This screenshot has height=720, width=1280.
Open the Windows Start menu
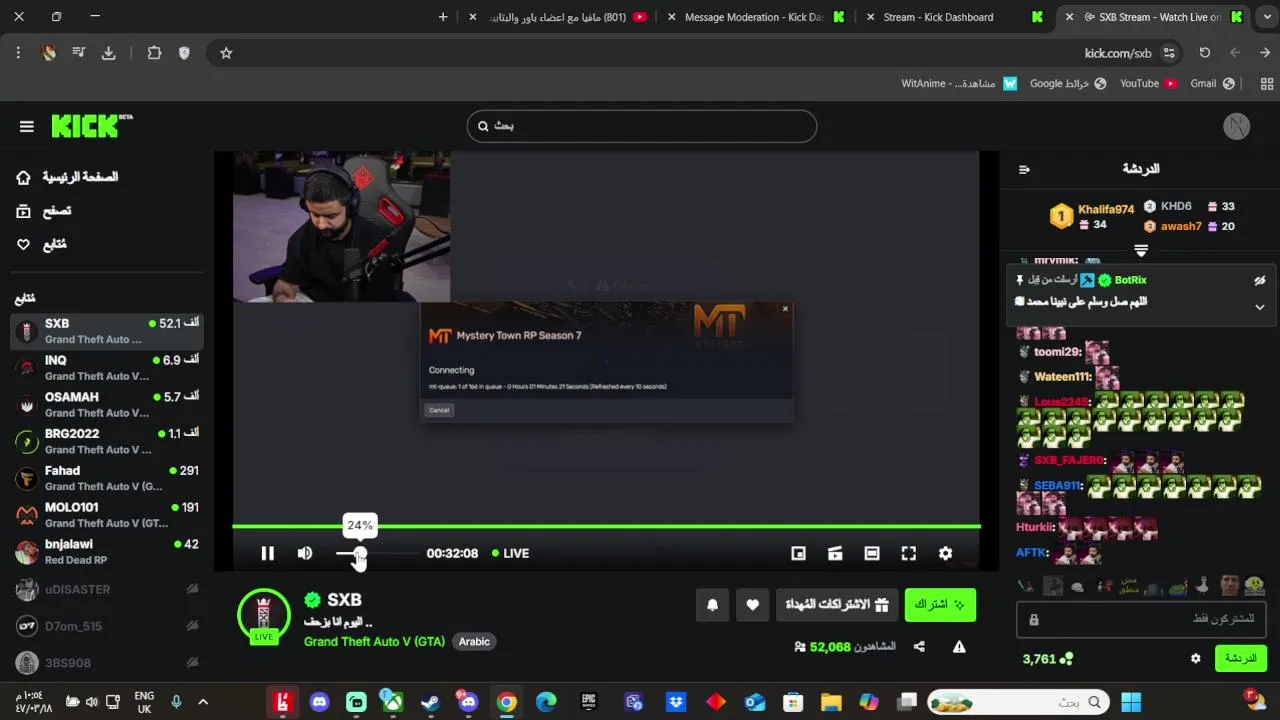(1131, 702)
